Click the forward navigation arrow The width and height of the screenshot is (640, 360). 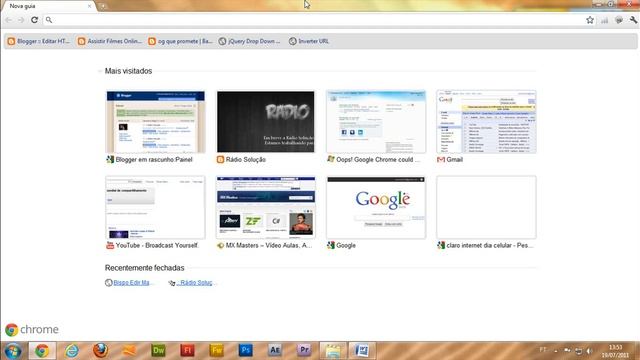tap(21, 20)
